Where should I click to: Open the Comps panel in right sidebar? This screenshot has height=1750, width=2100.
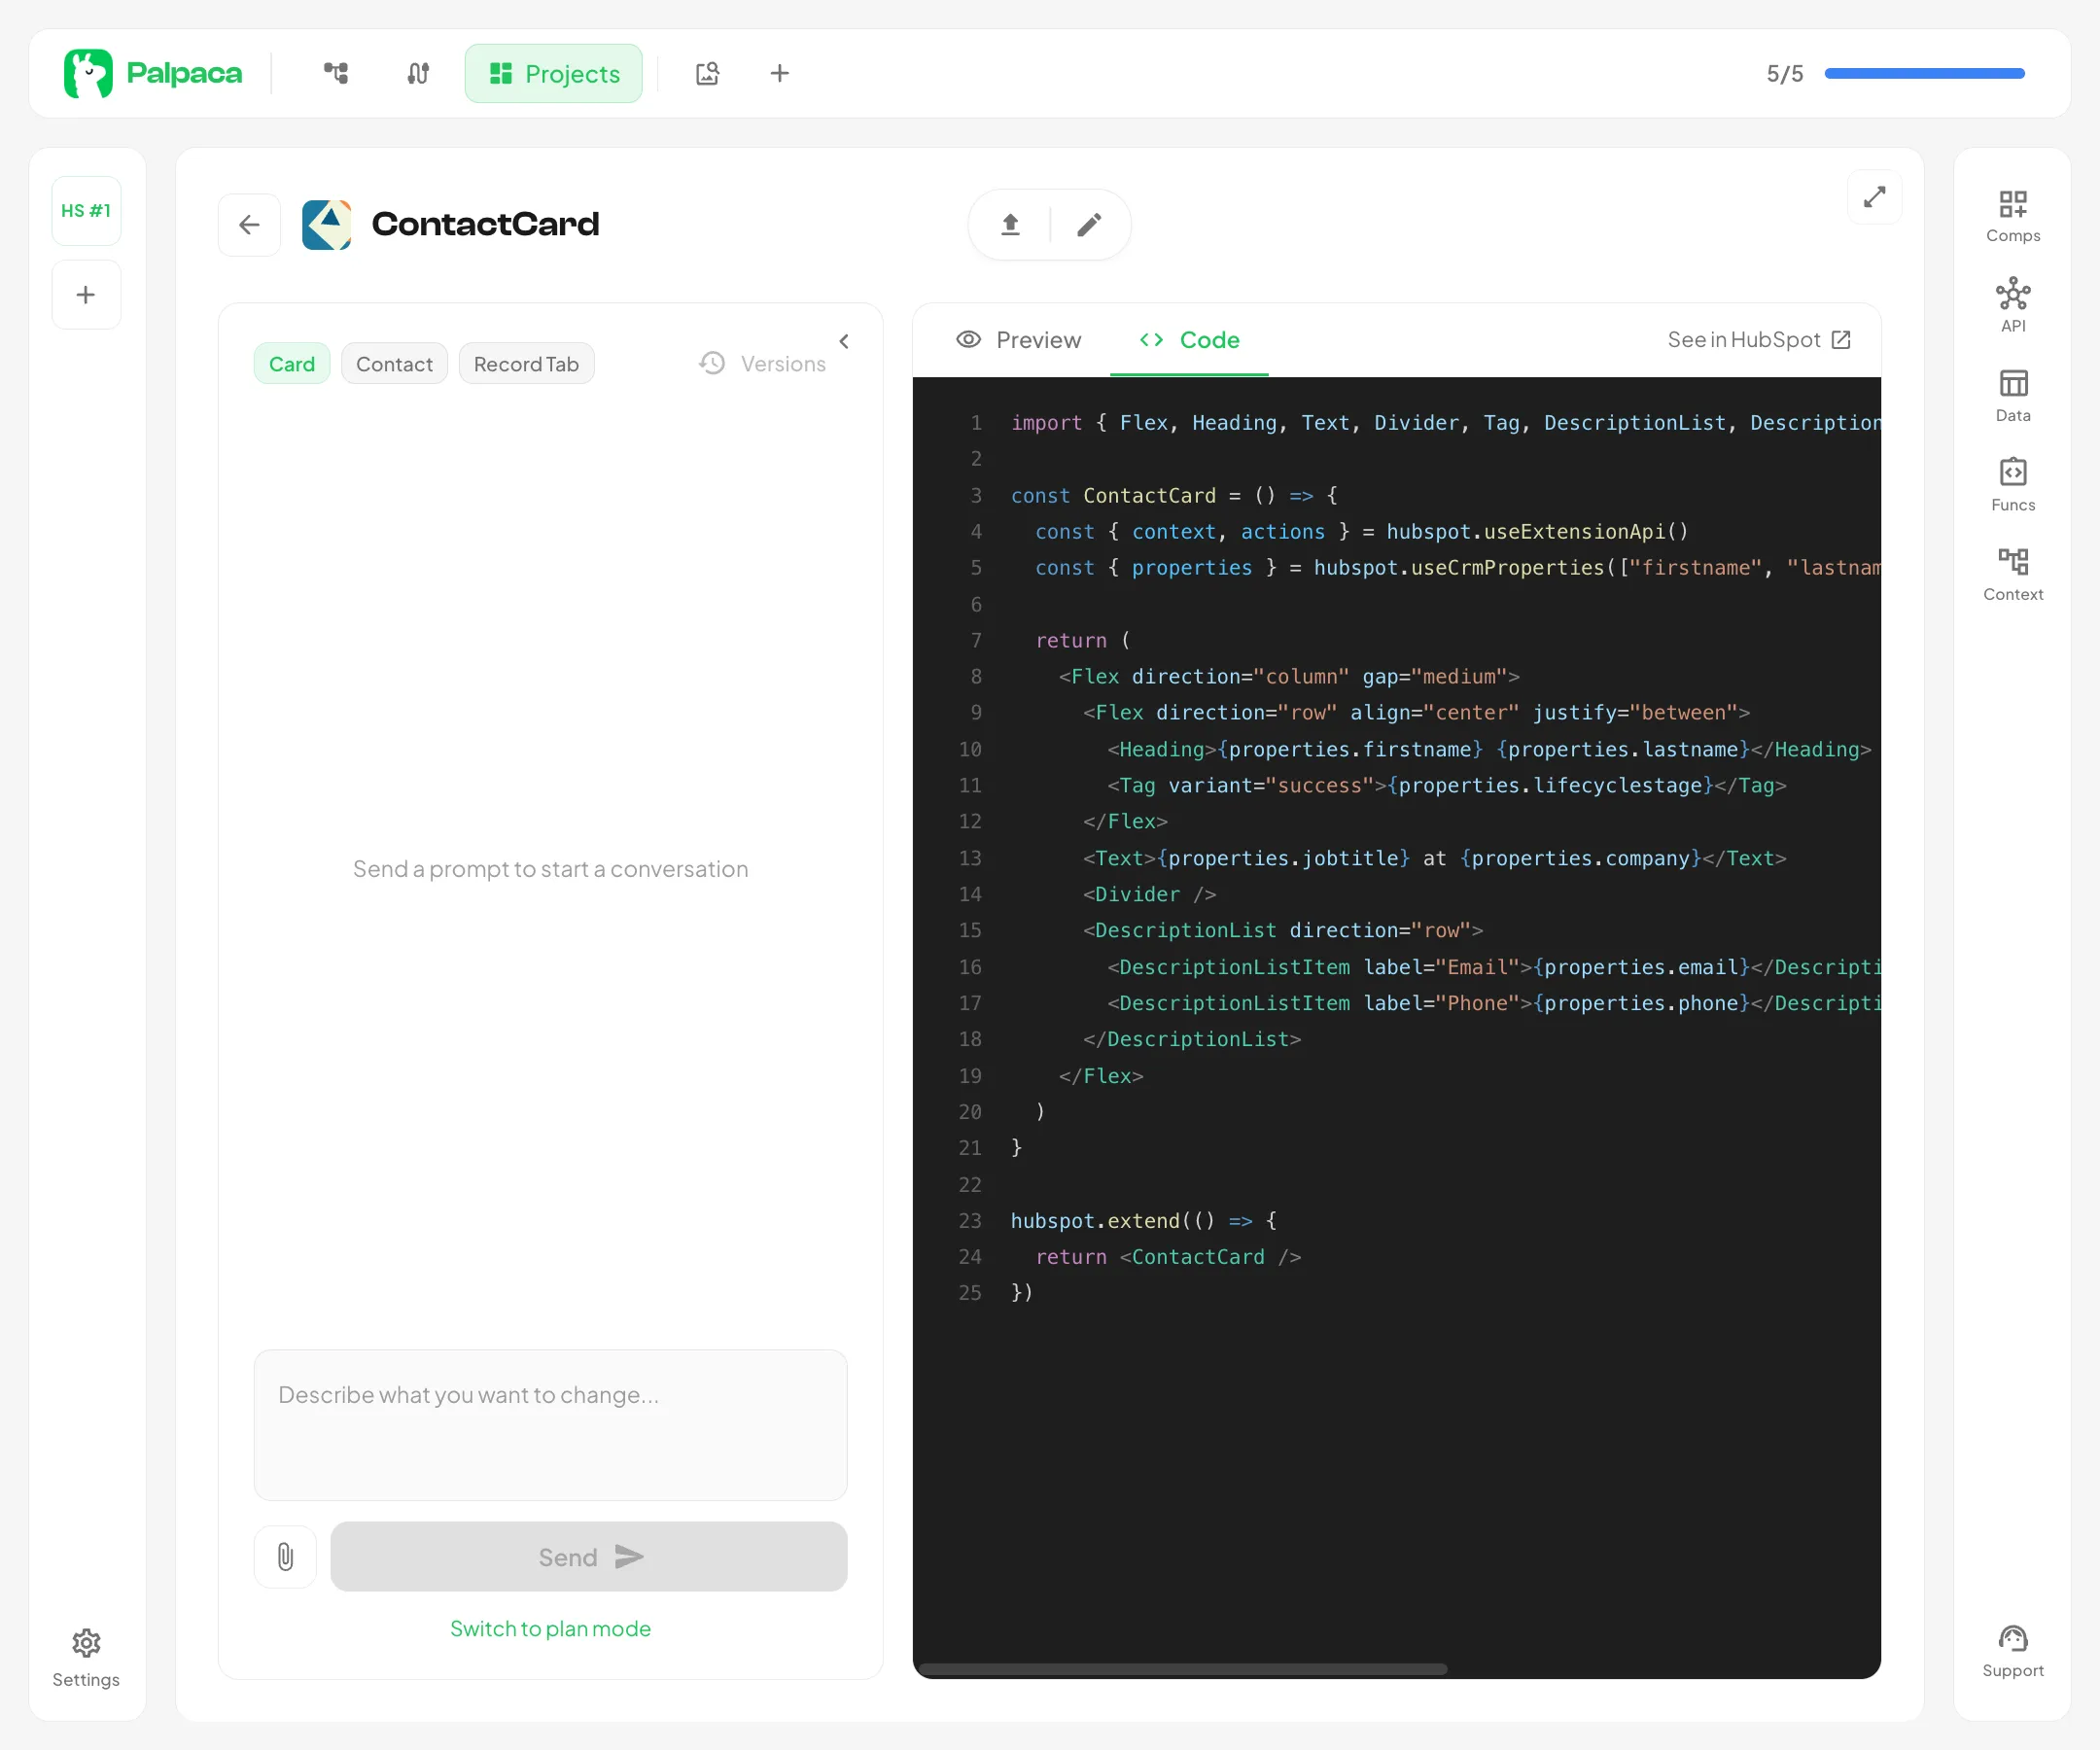[2012, 215]
